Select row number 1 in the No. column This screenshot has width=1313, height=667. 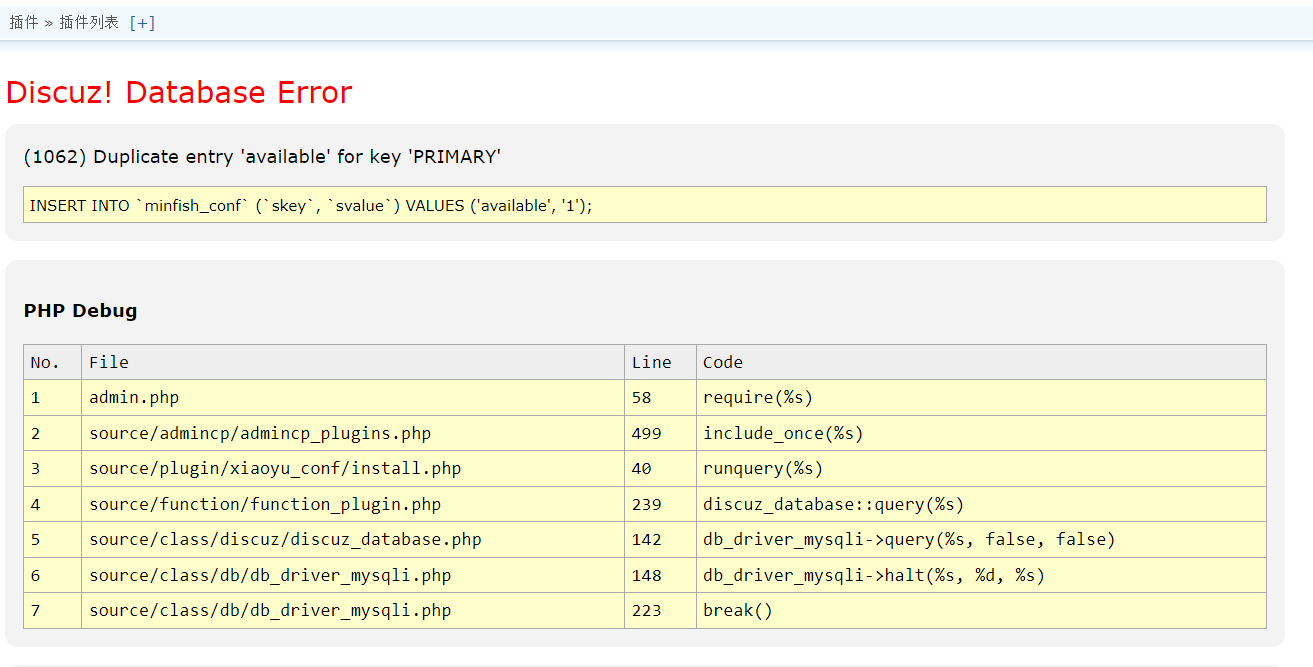tap(53, 398)
